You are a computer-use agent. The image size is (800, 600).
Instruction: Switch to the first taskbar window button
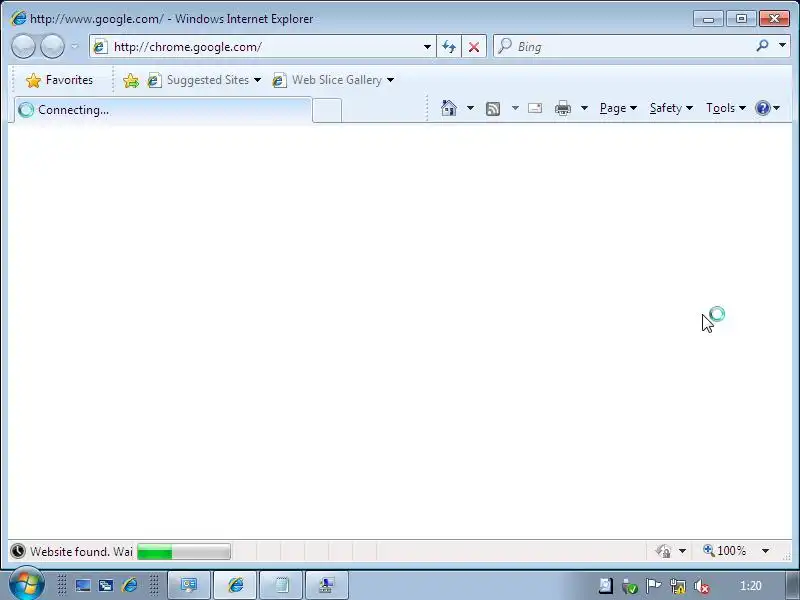coord(189,585)
